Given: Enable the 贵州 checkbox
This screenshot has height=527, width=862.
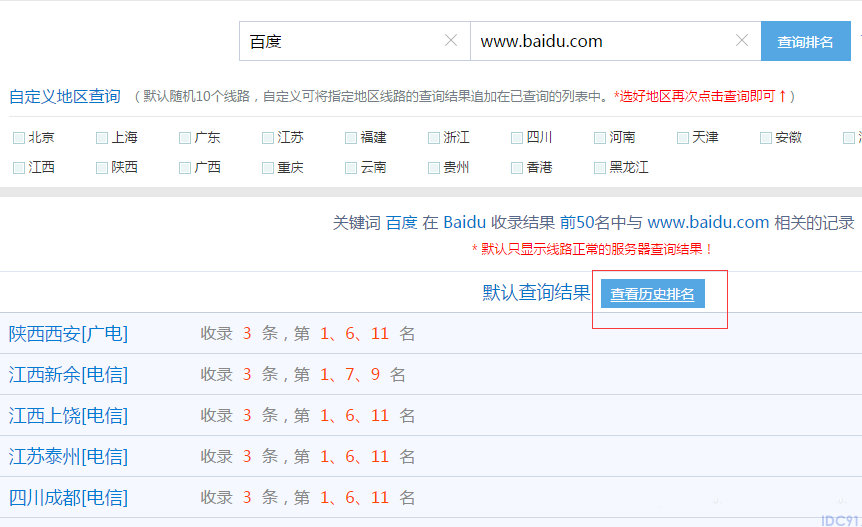Looking at the screenshot, I should (434, 168).
